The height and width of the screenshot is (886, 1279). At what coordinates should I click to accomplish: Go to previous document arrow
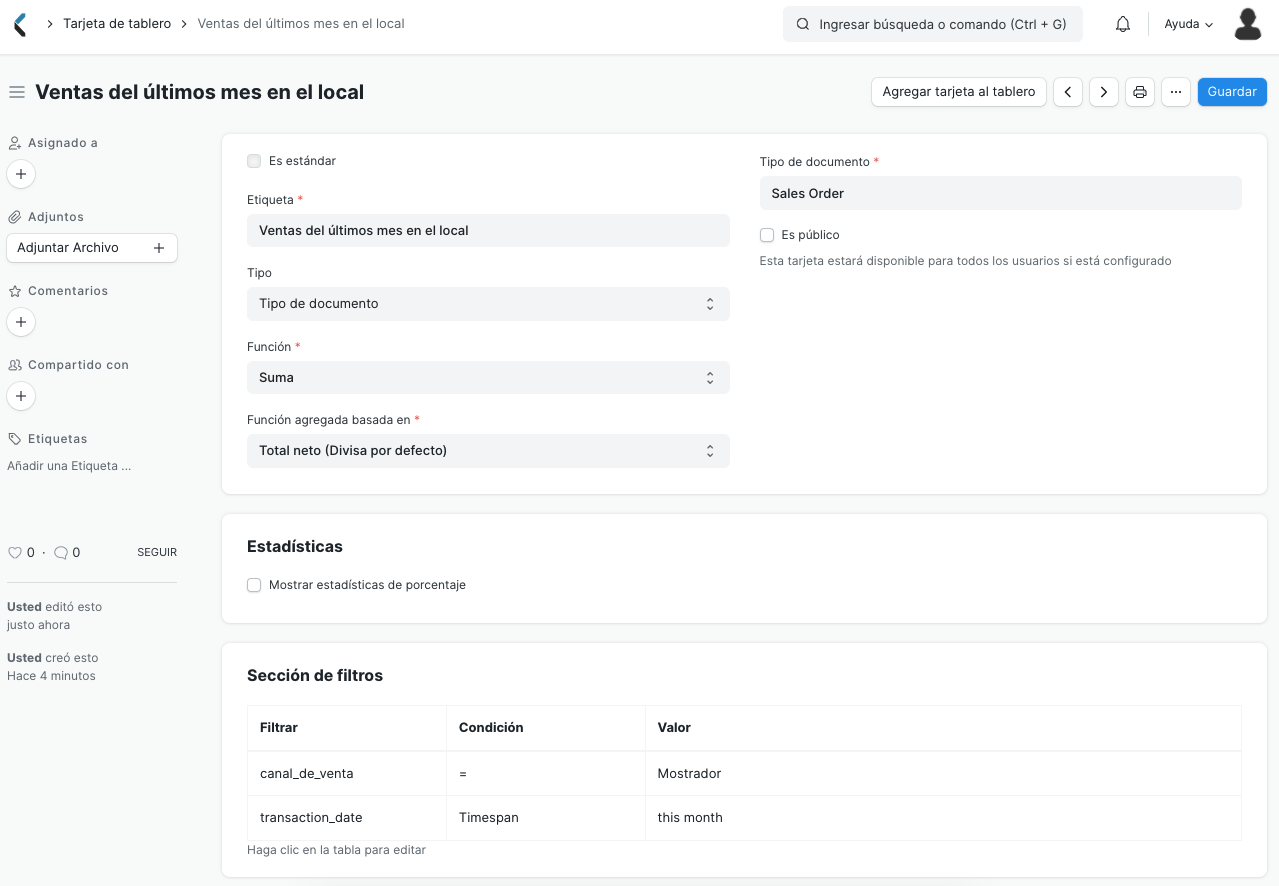pyautogui.click(x=1068, y=92)
